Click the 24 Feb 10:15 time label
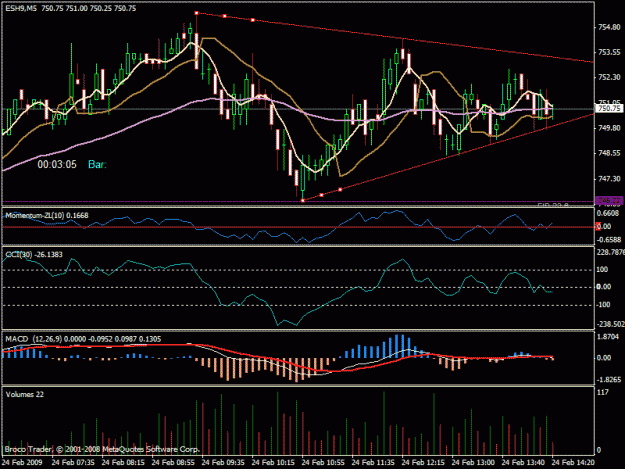Screen dimensions: 625x469 coord(273,463)
